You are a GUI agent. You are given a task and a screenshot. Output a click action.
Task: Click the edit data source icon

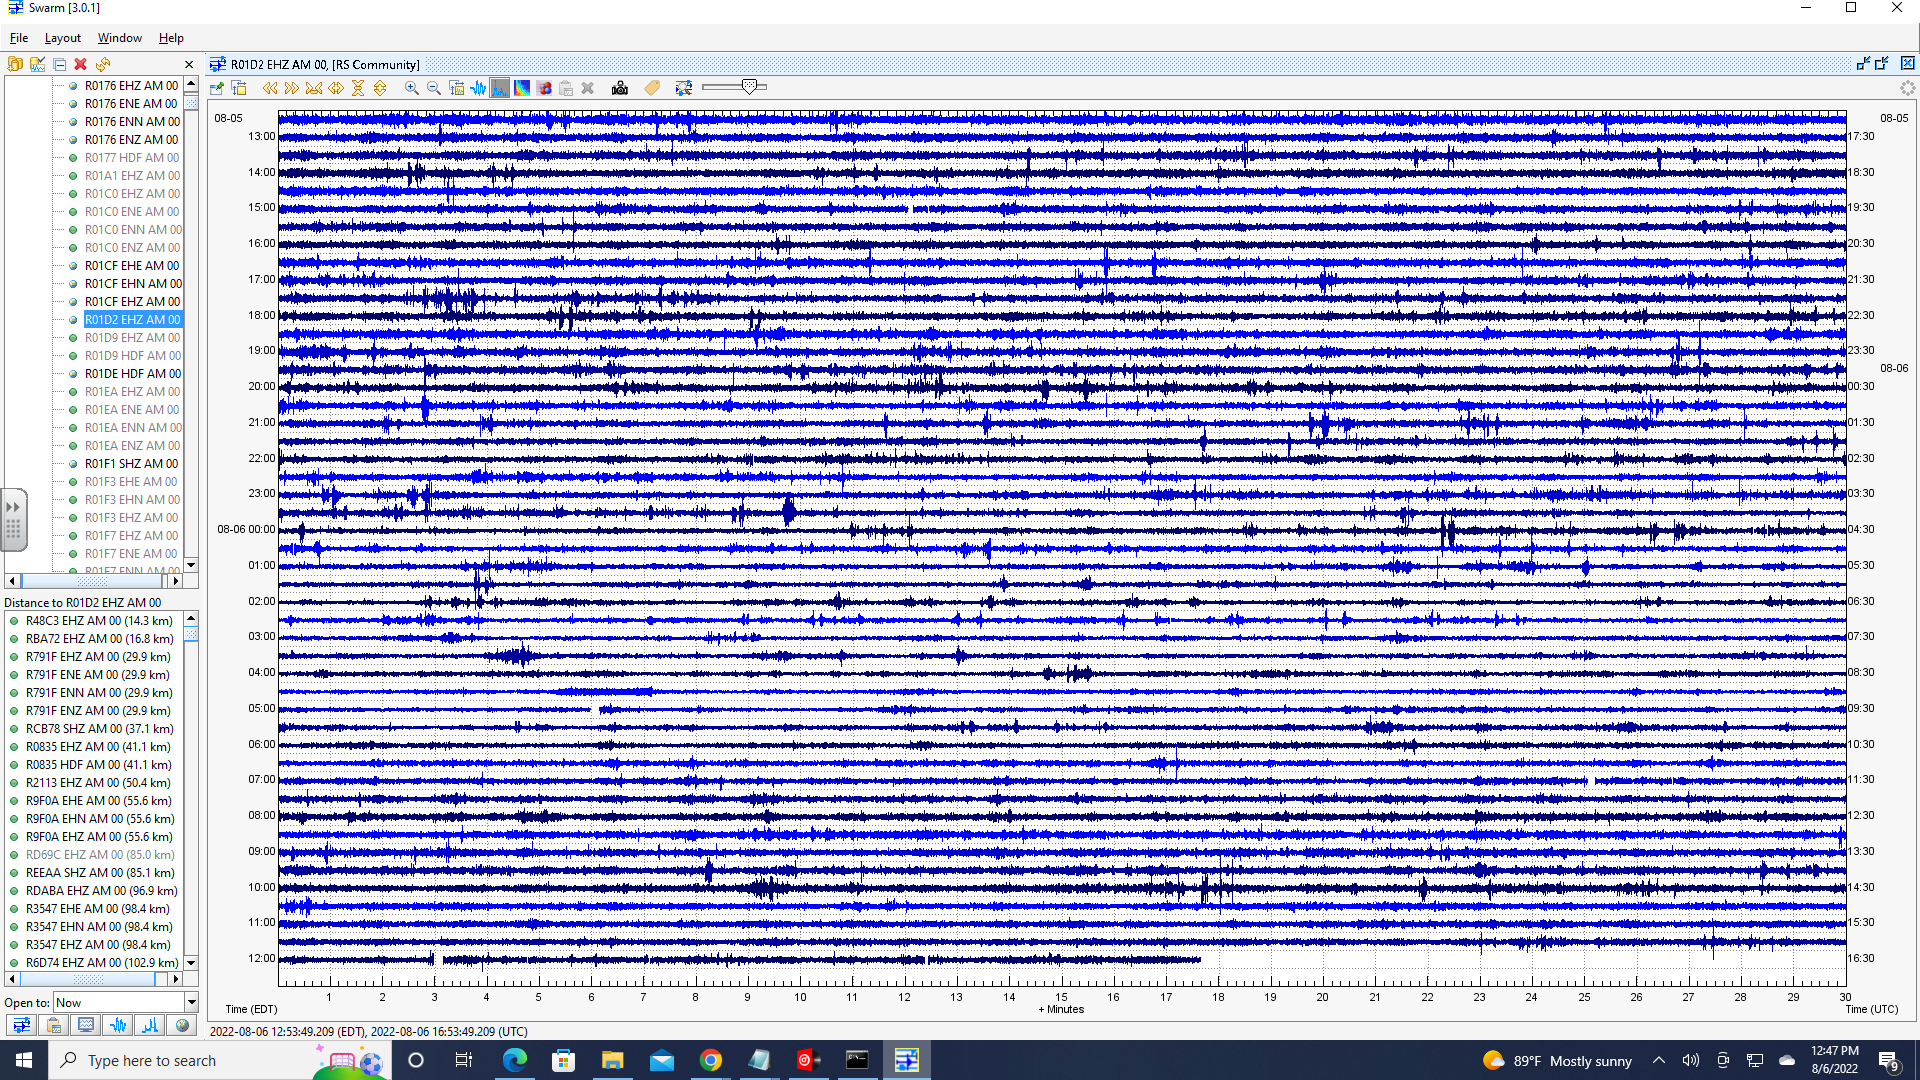(x=37, y=64)
